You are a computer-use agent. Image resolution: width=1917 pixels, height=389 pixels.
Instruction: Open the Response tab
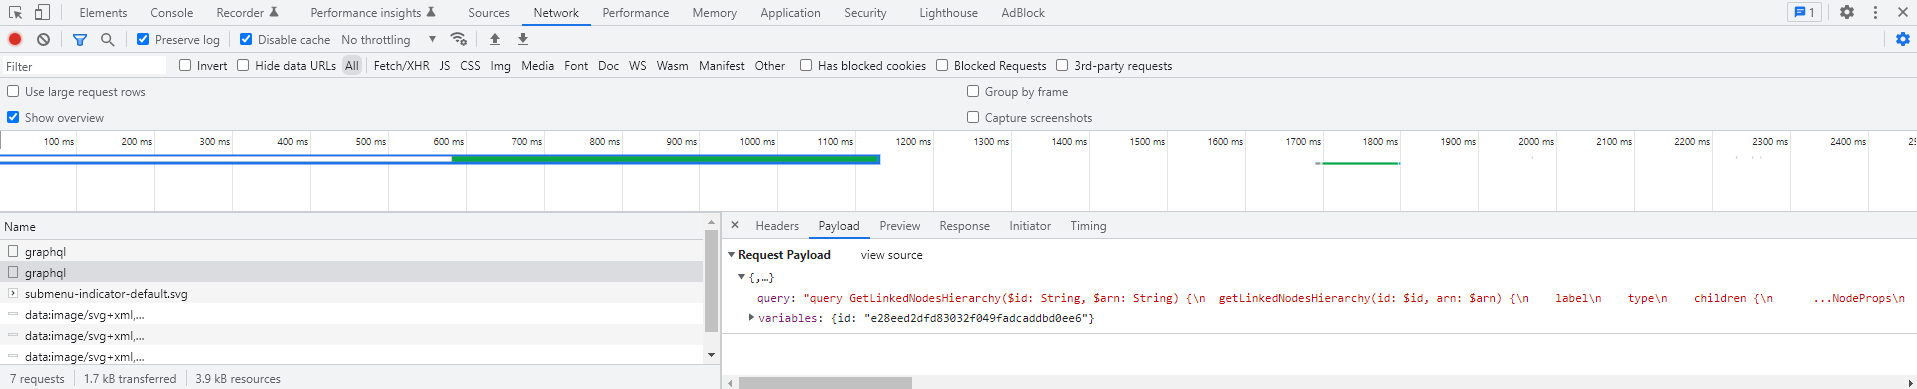tap(965, 226)
